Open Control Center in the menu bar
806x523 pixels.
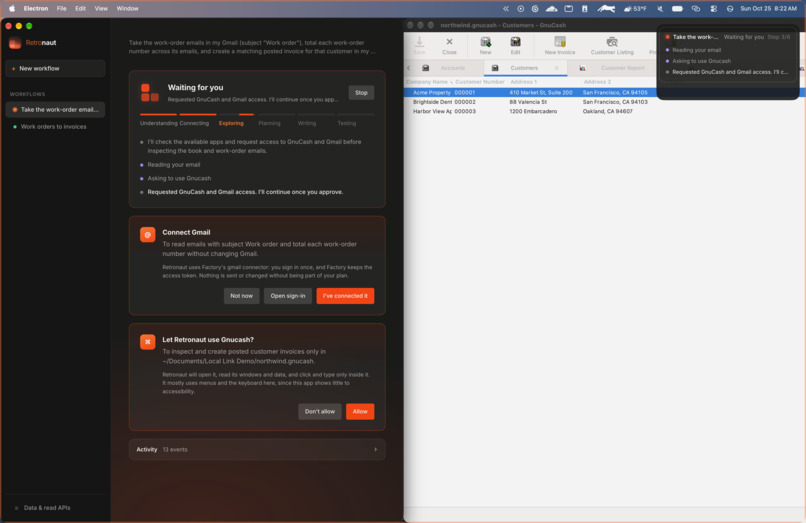pyautogui.click(x=713, y=9)
